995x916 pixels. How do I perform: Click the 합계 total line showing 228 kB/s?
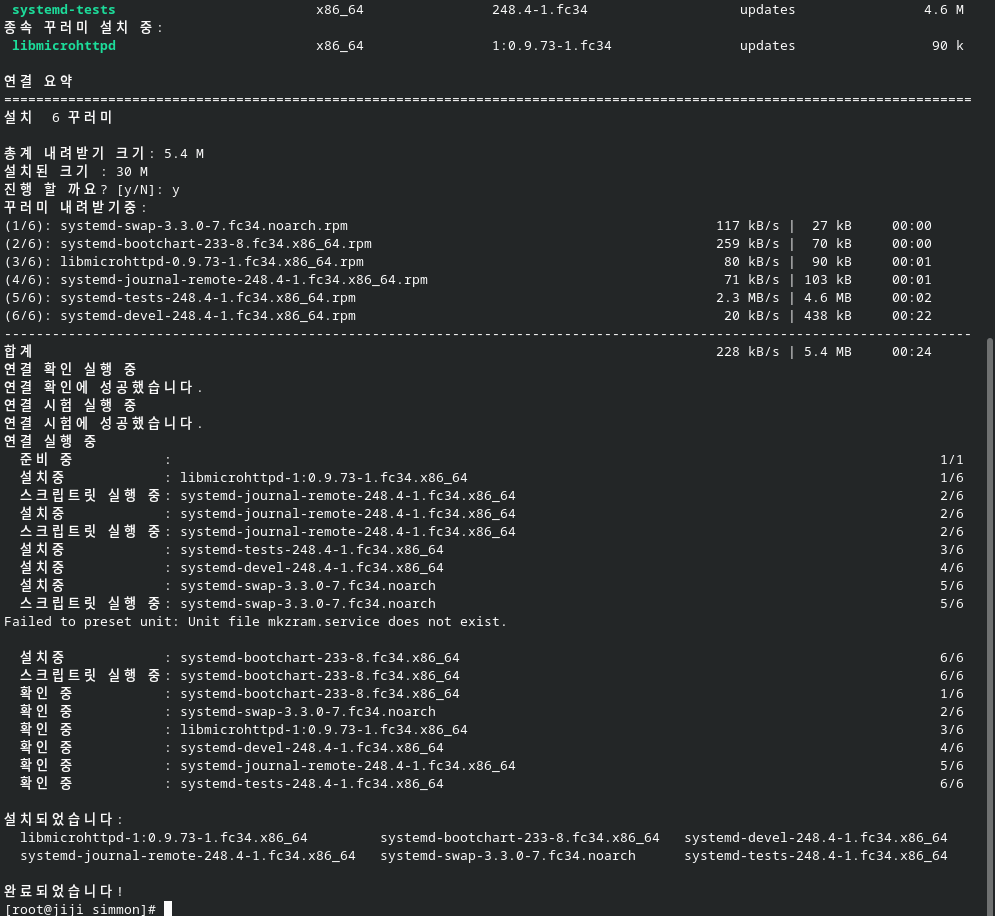pyautogui.click(x=468, y=351)
